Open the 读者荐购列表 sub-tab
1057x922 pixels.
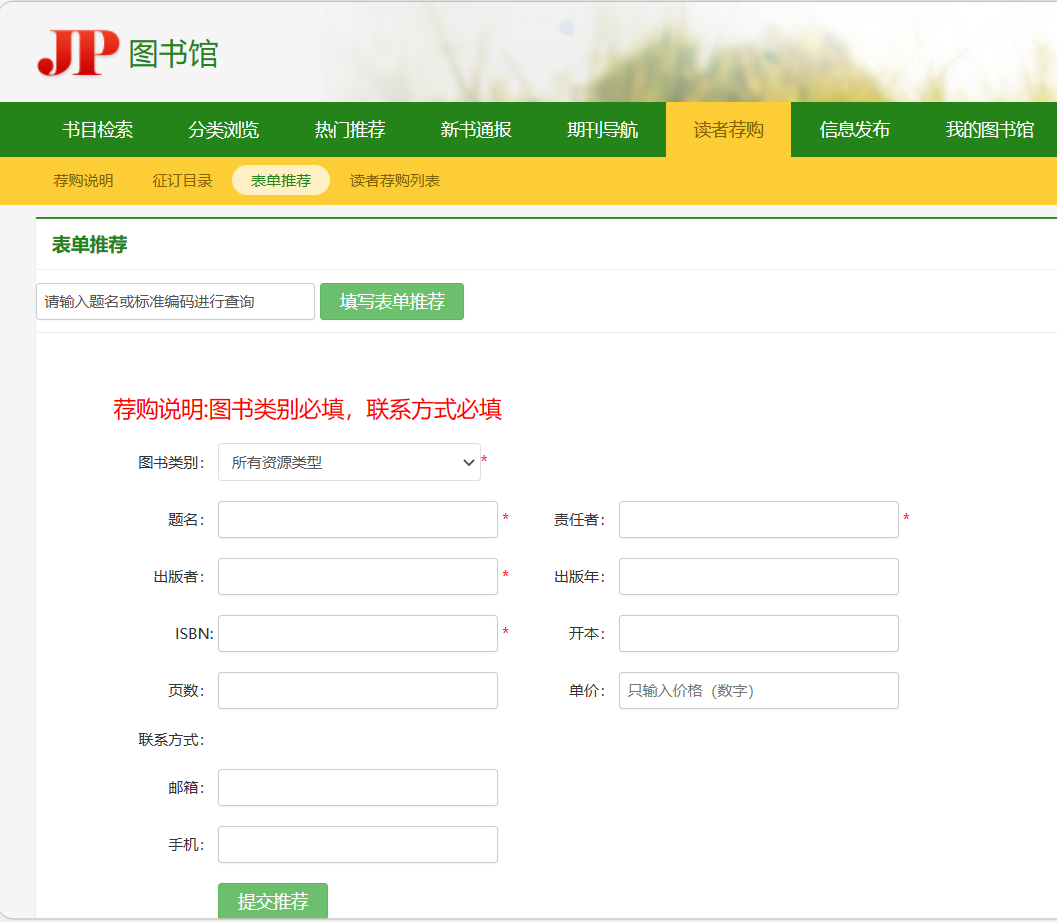(x=394, y=181)
